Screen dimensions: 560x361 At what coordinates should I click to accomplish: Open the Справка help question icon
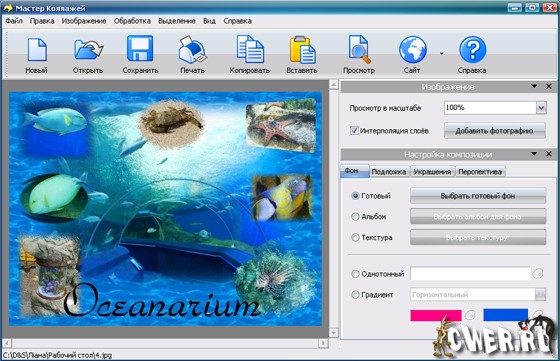472,50
